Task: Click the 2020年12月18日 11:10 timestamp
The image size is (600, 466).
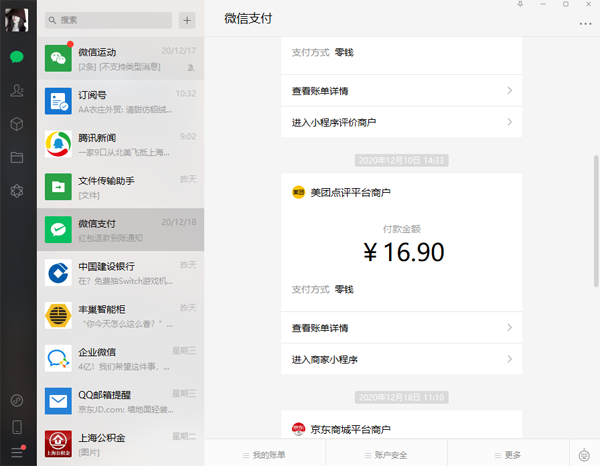Action: [401, 398]
